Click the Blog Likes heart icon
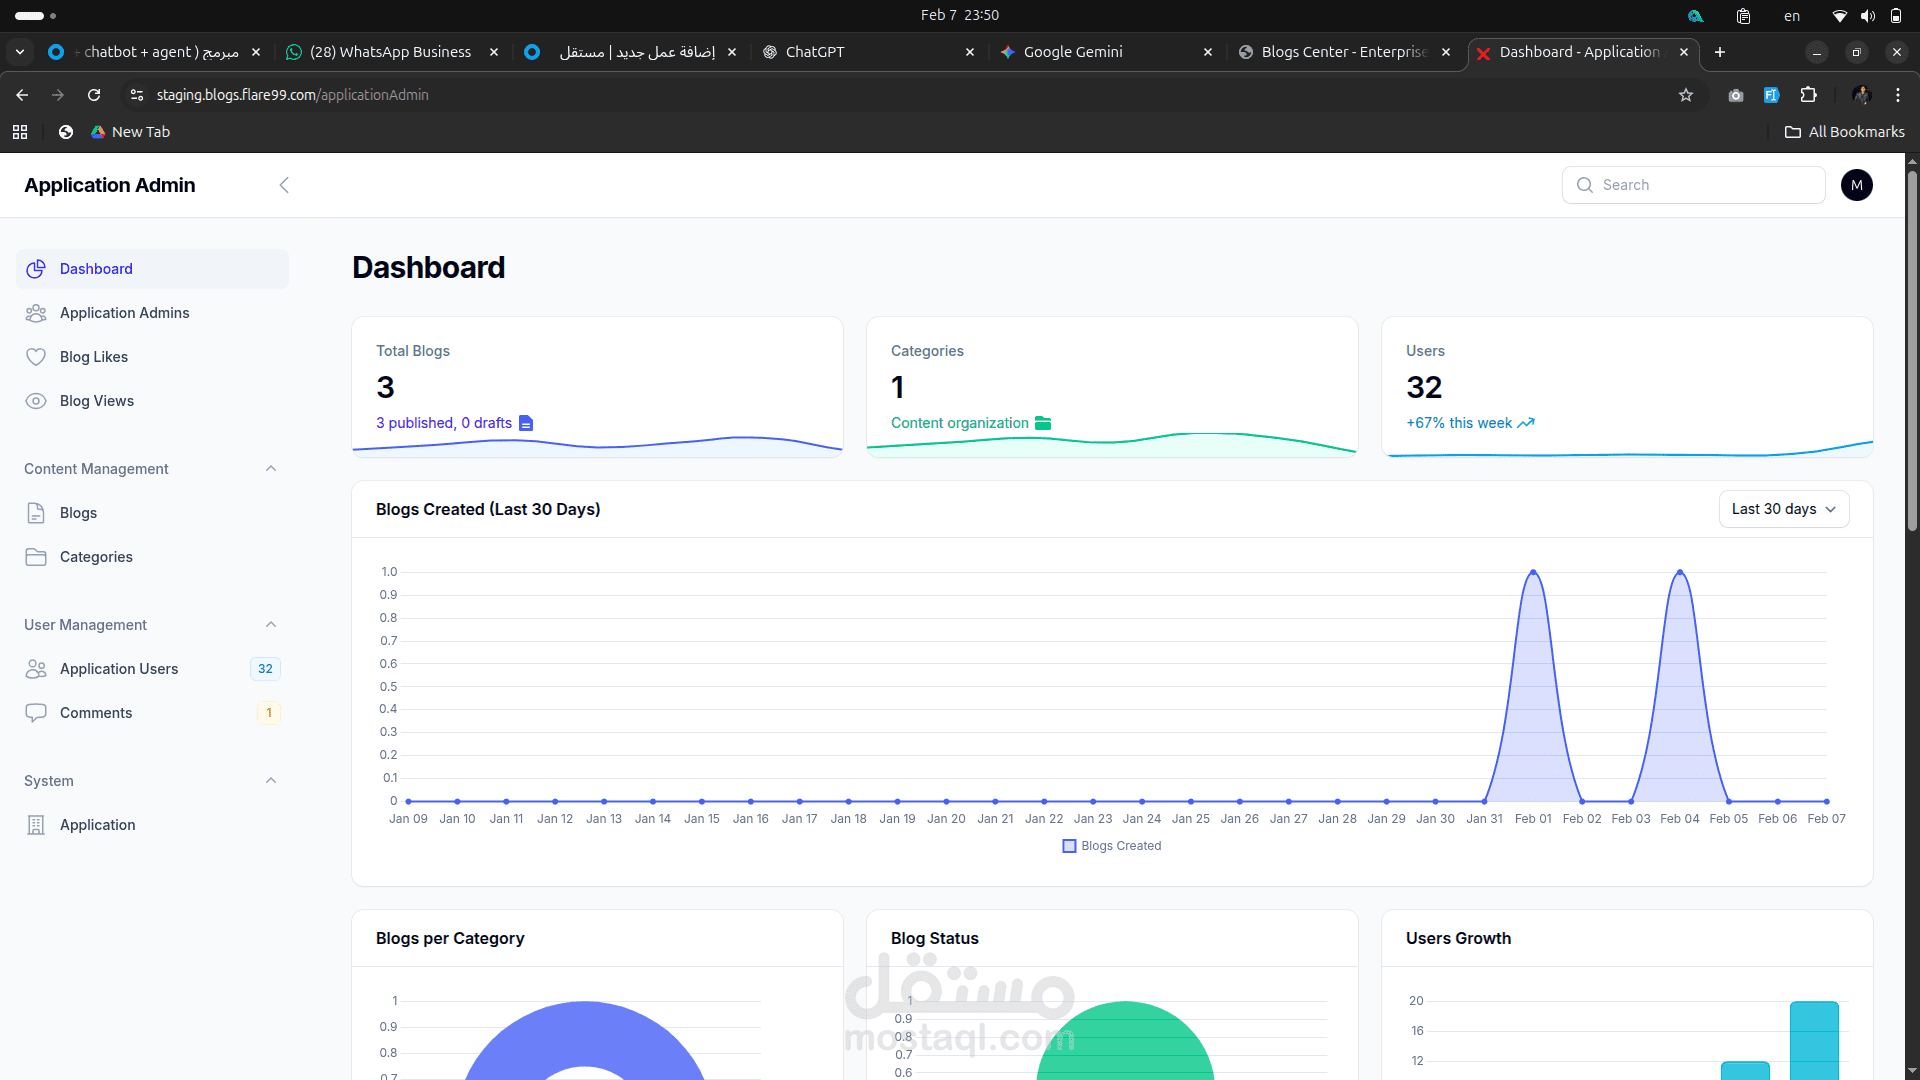The image size is (1920, 1080). coord(36,357)
